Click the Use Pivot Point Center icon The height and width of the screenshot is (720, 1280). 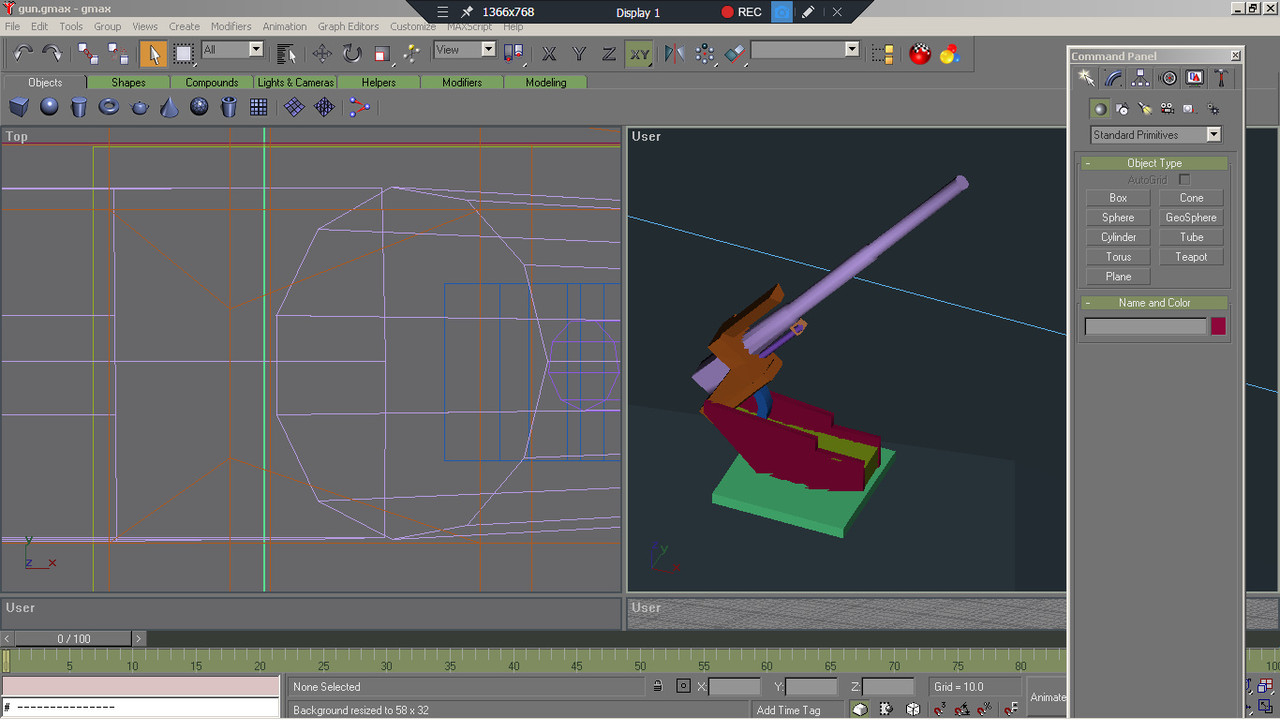click(x=514, y=53)
